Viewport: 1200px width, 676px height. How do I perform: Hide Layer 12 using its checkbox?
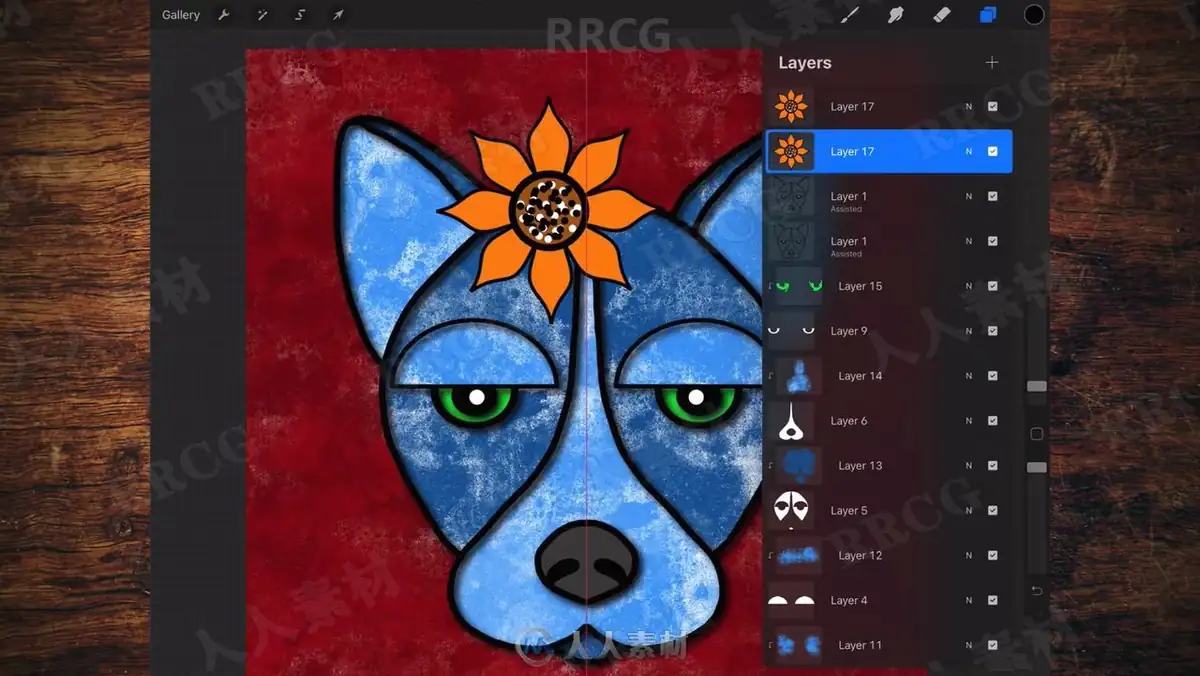click(x=993, y=556)
